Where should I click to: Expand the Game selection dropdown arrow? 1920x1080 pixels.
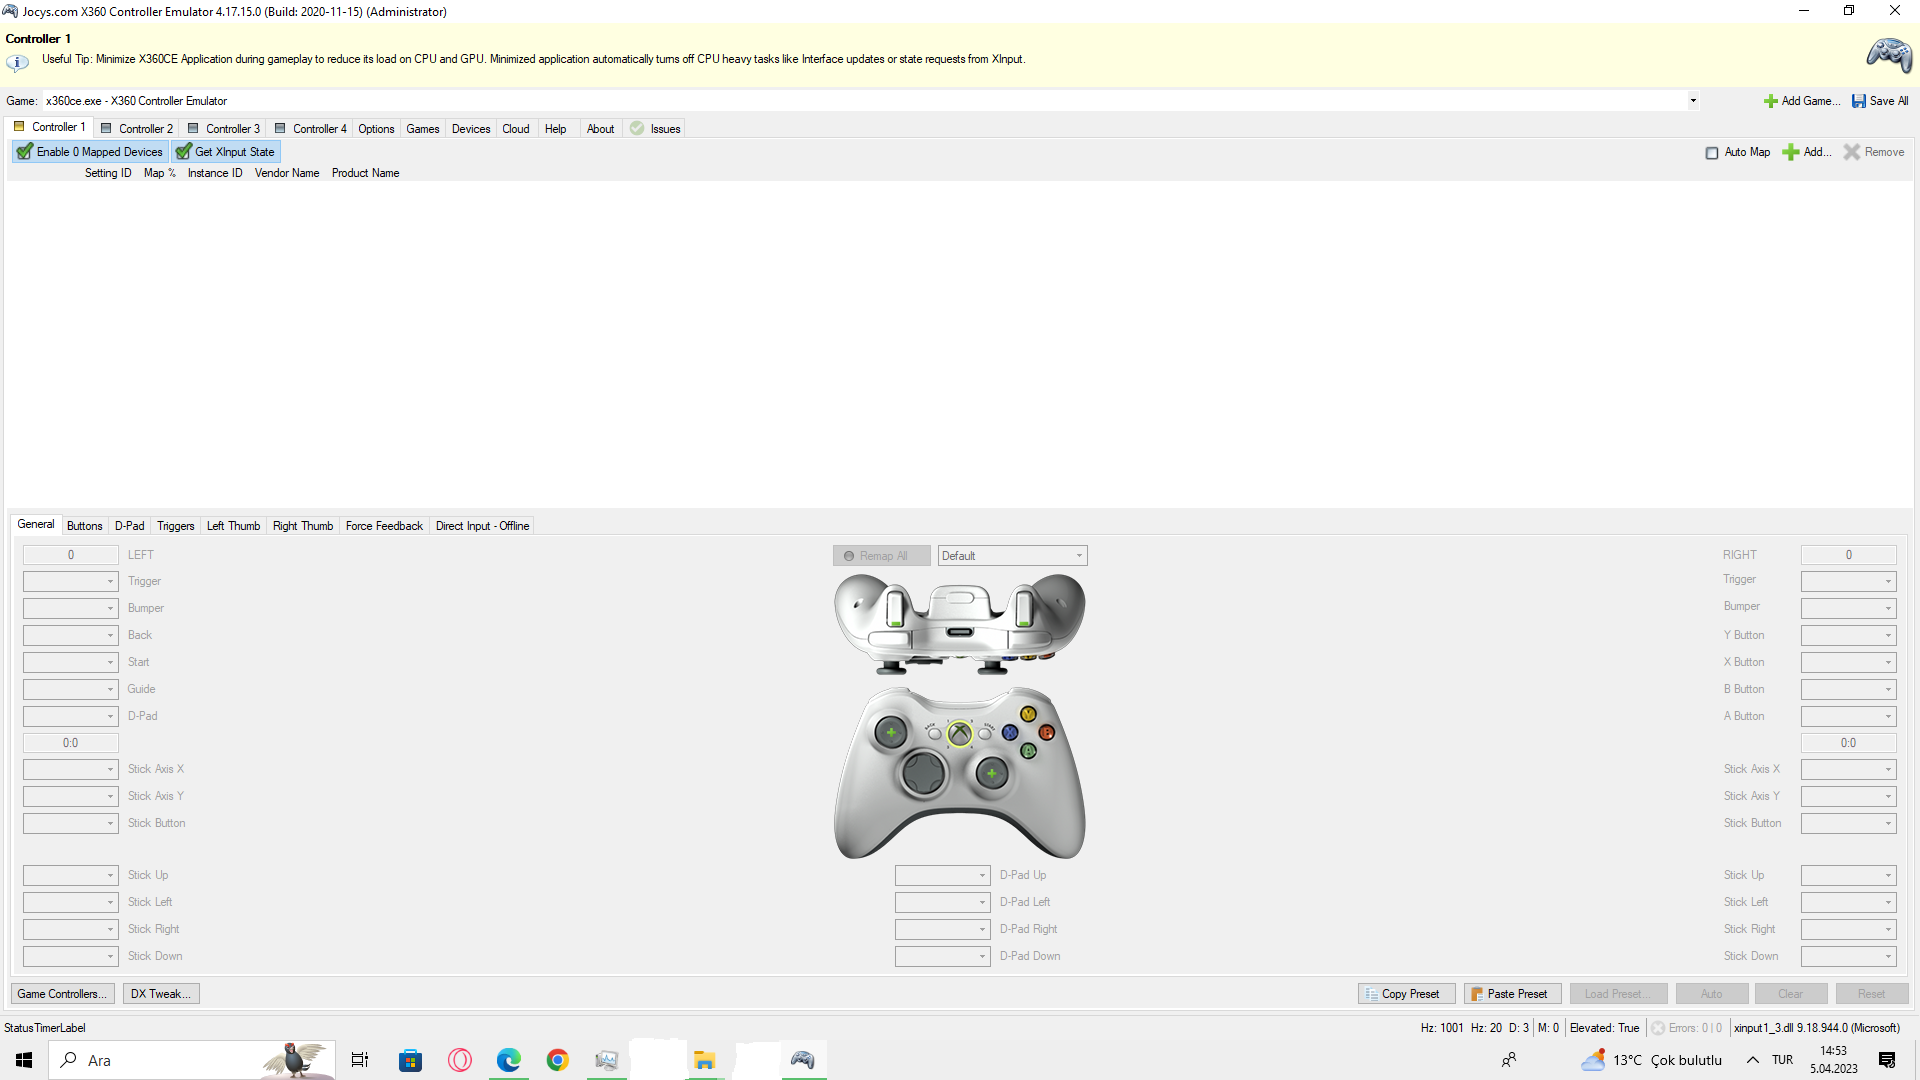[x=1693, y=101]
